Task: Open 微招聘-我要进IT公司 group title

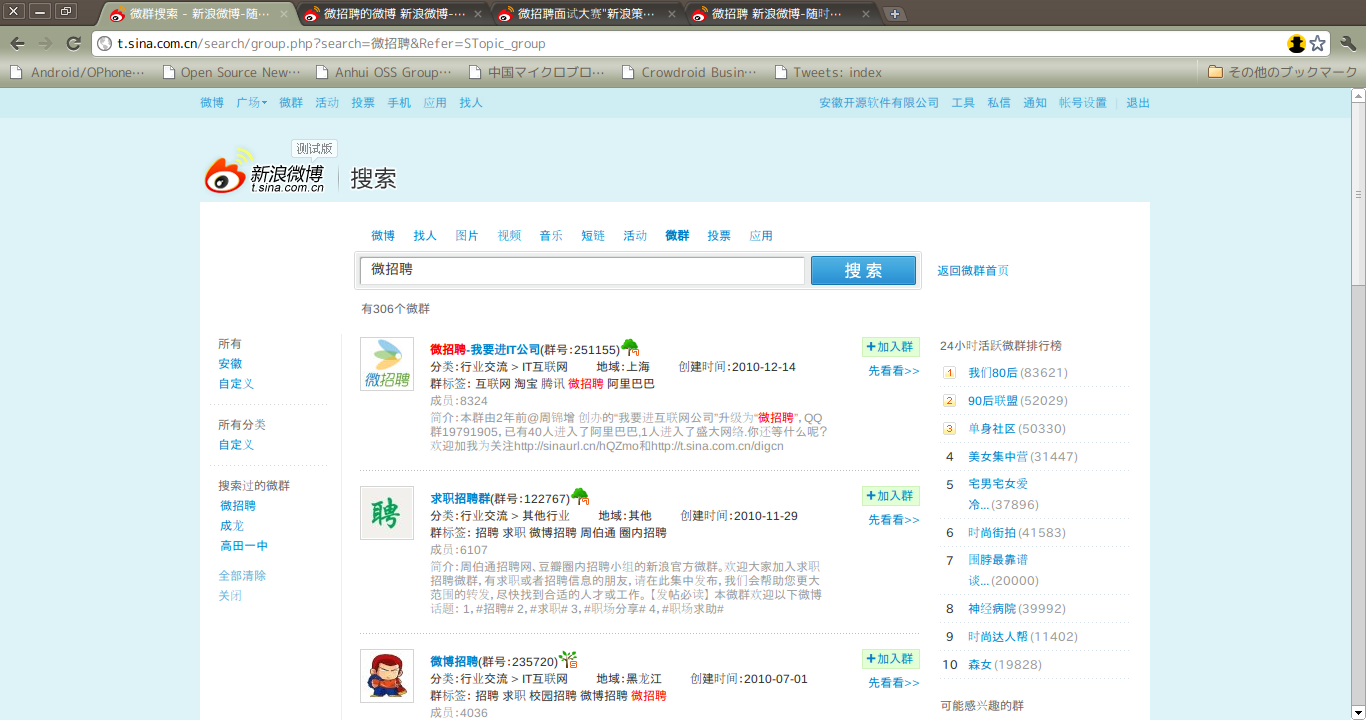Action: pyautogui.click(x=485, y=350)
